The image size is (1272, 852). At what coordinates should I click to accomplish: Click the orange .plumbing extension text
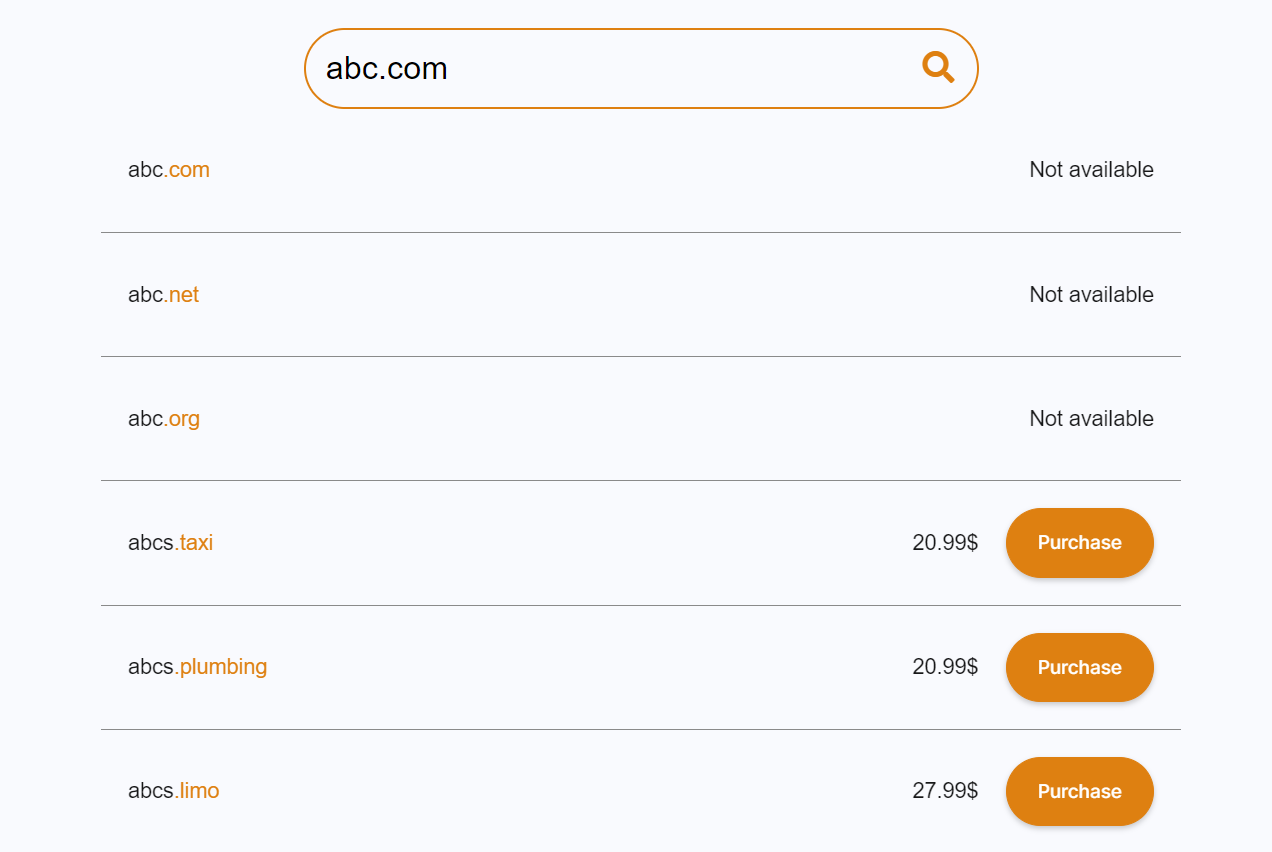[x=223, y=667]
